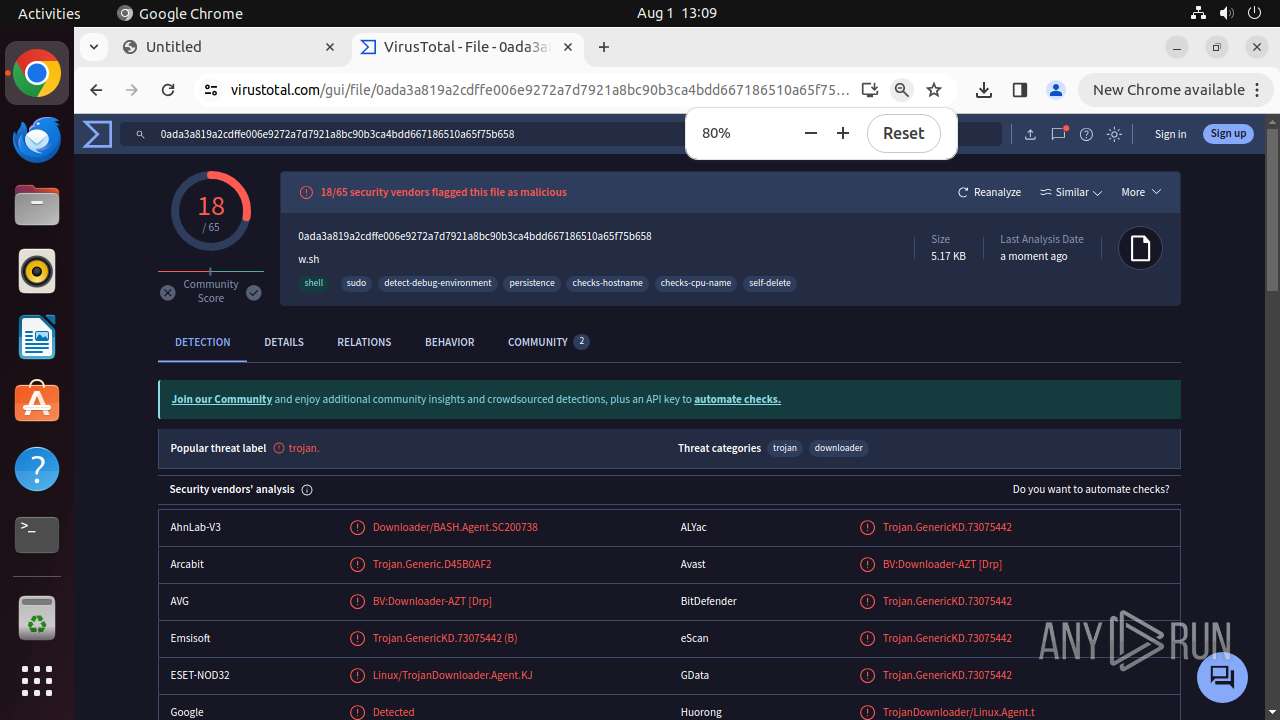Open the chat support bubble
Image resolution: width=1280 pixels, height=720 pixels.
1222,677
